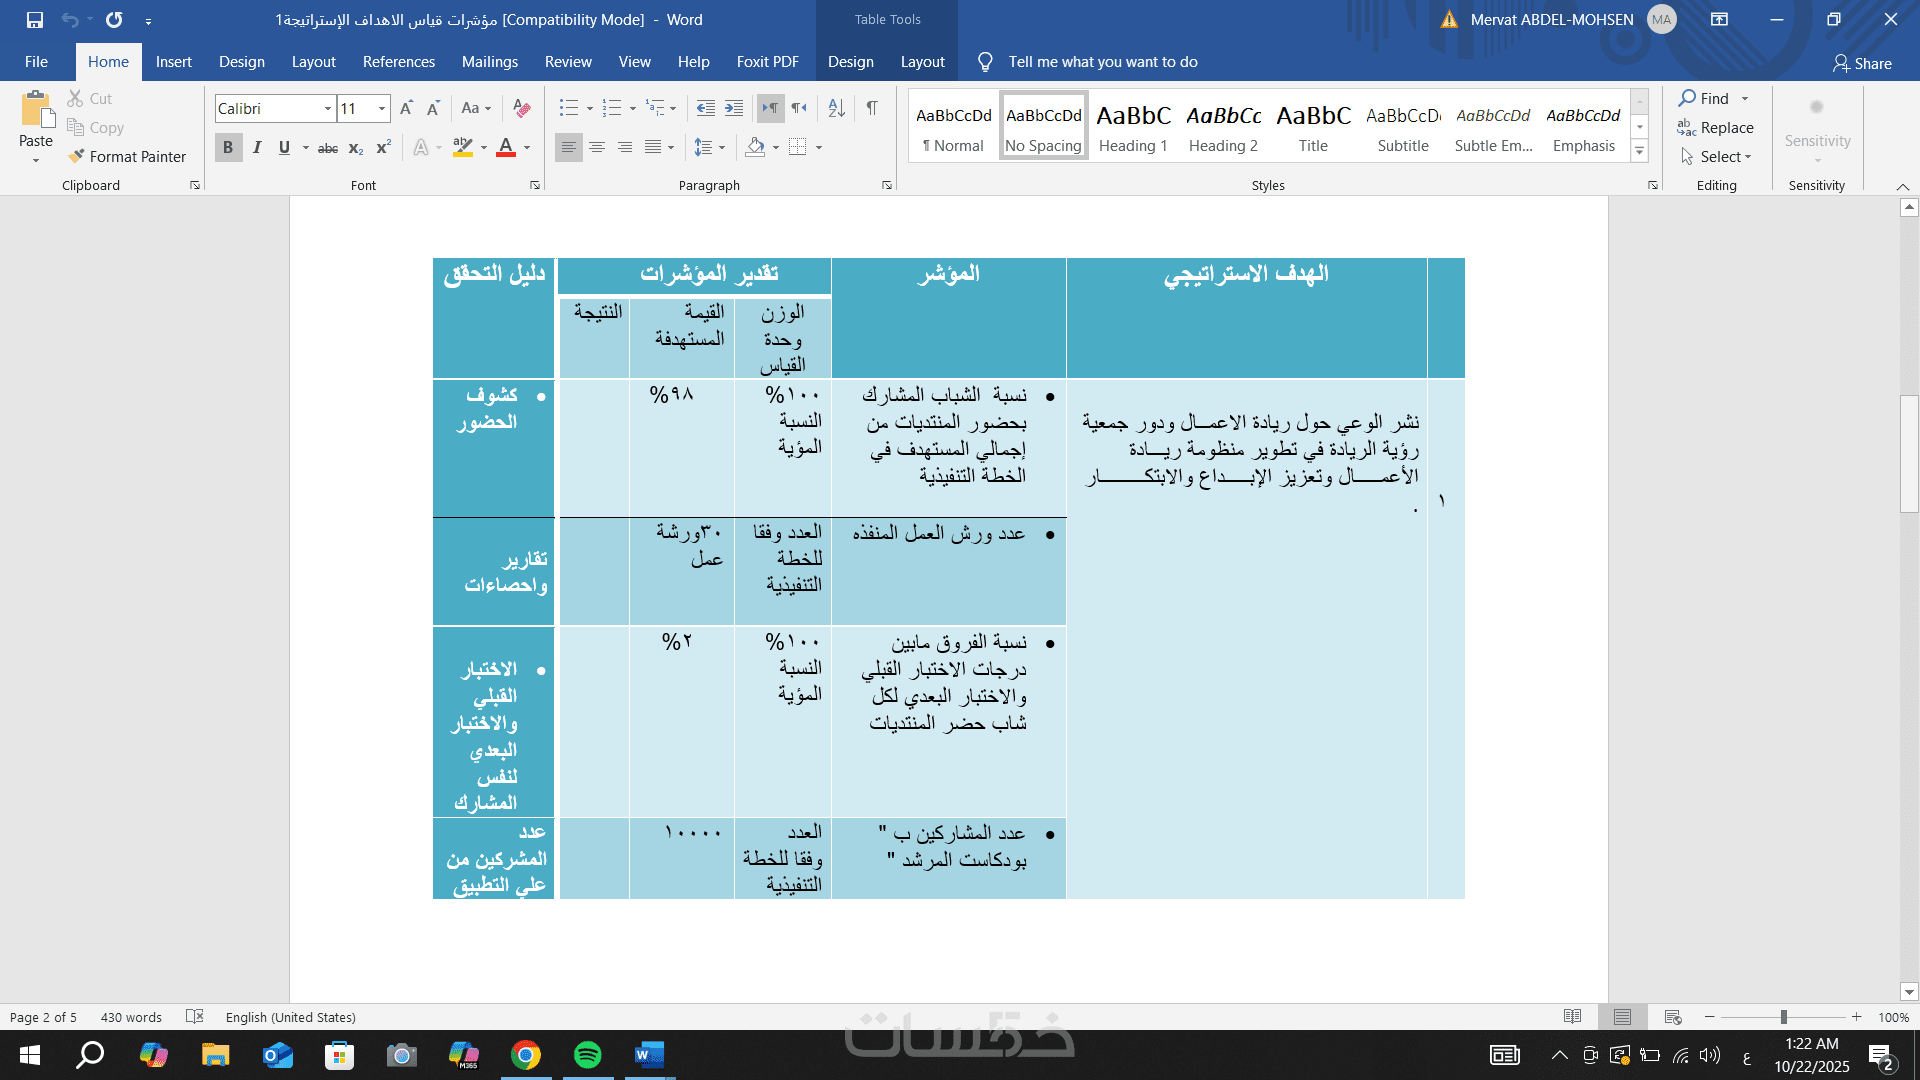Open the Calibri font name dropdown

click(x=327, y=109)
